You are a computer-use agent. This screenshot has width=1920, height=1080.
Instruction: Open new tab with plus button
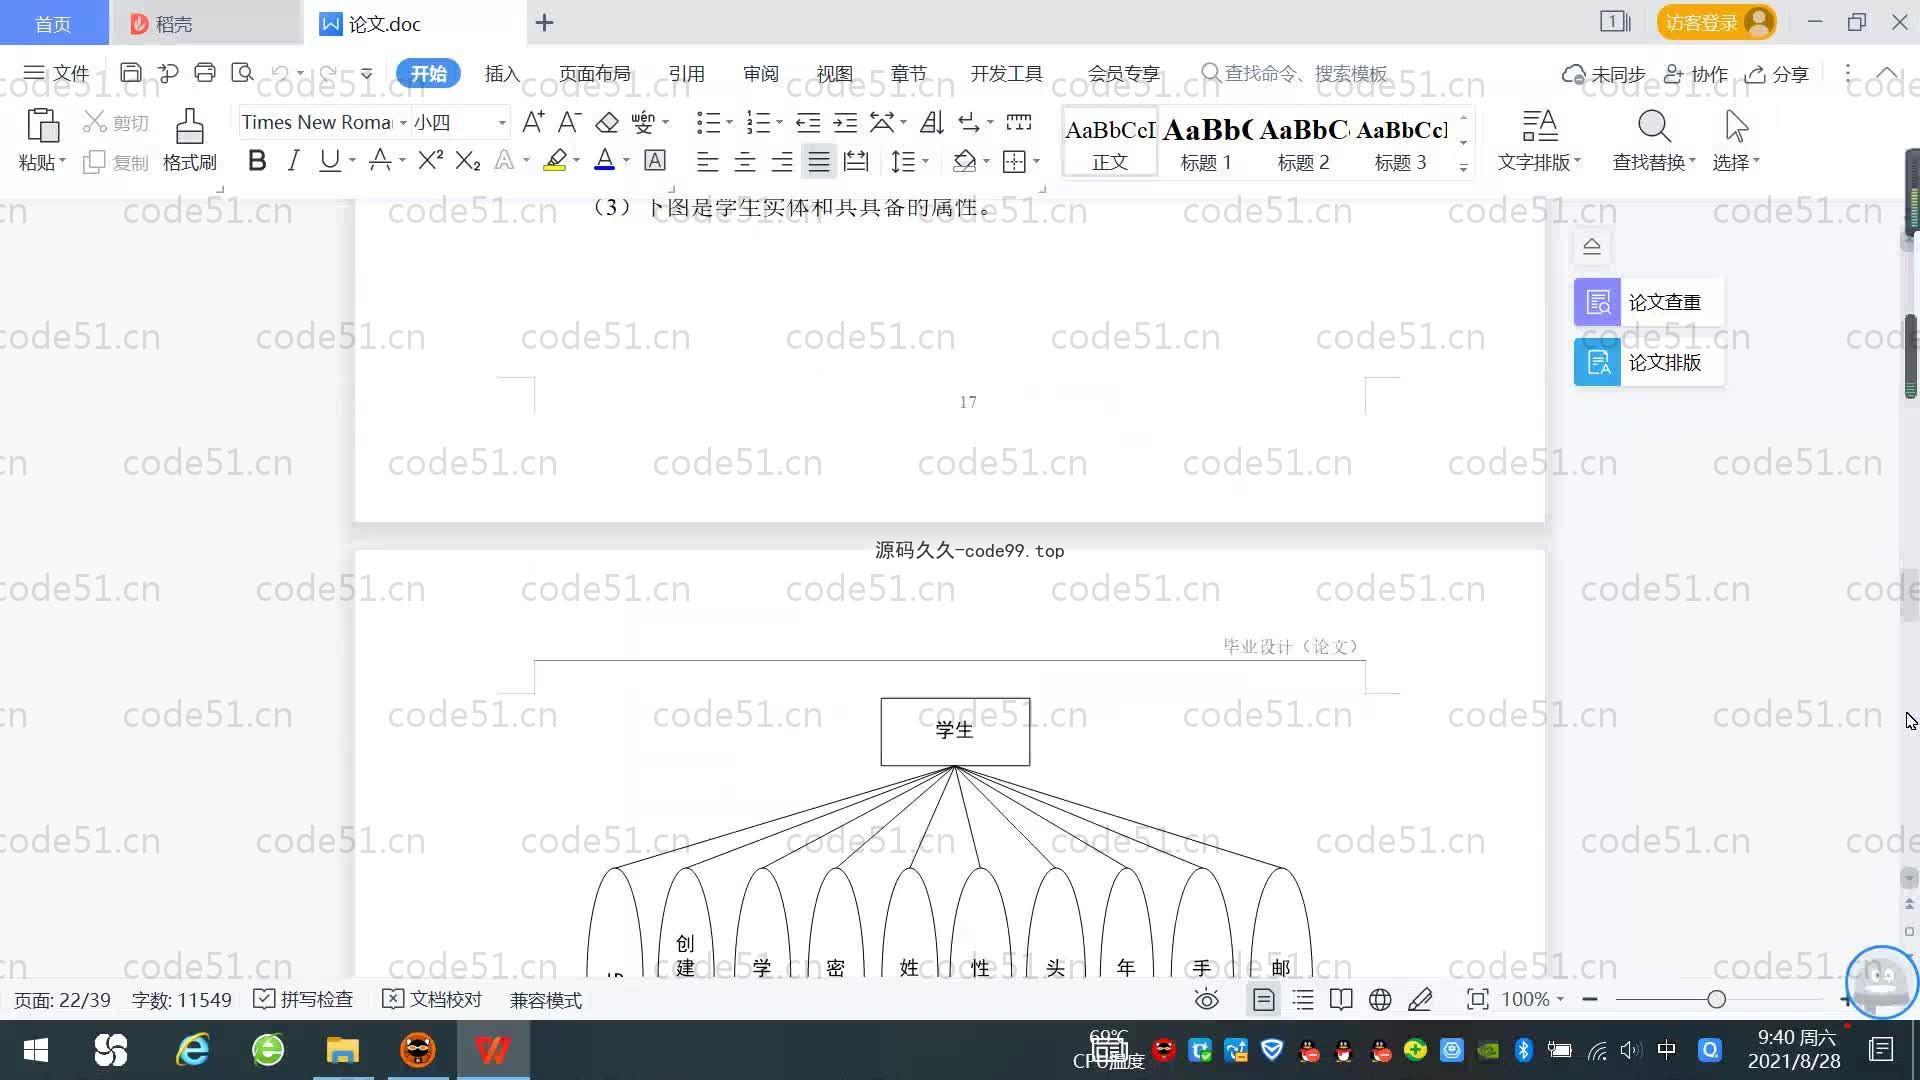pos(544,22)
